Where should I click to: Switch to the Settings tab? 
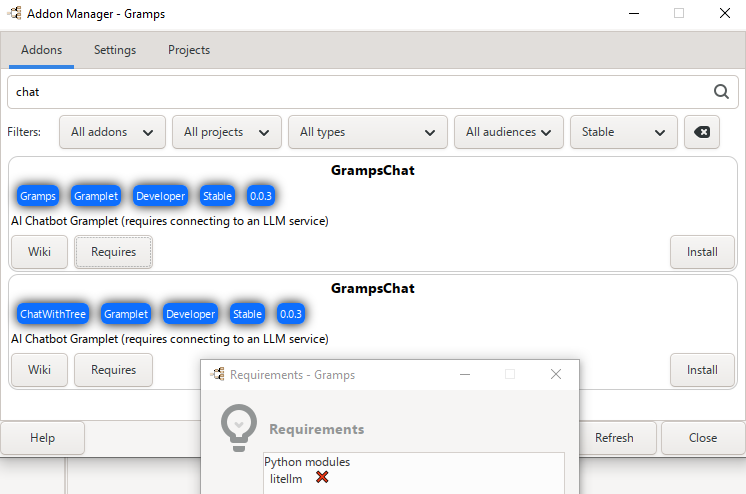point(115,50)
